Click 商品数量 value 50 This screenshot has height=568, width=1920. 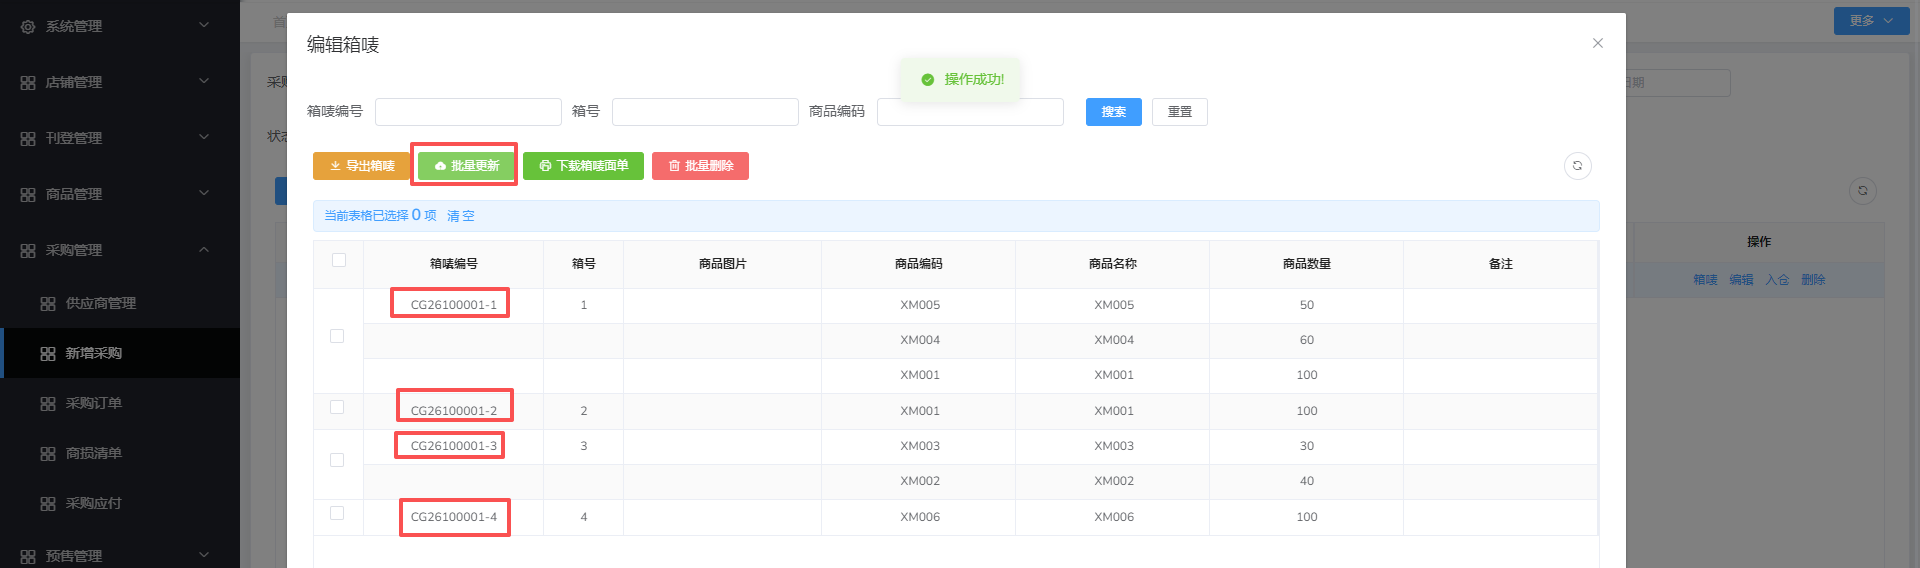click(x=1306, y=305)
